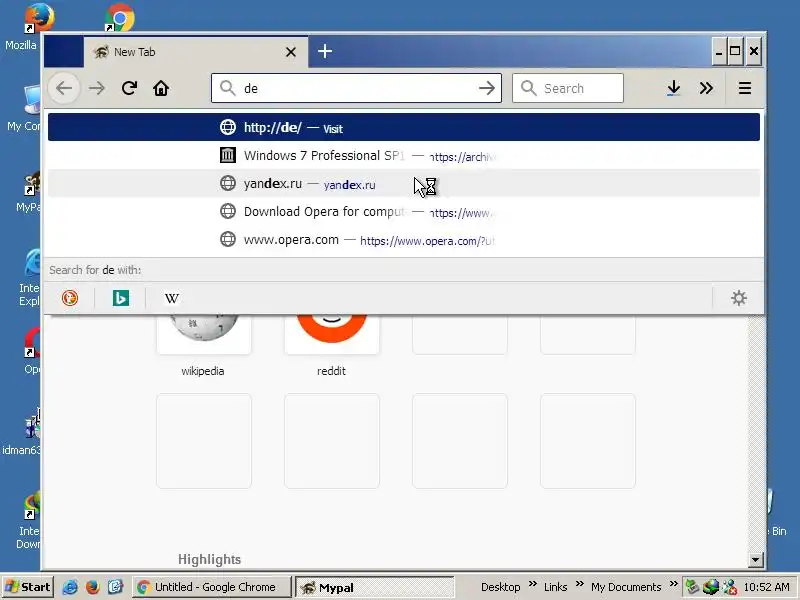Click the forward navigation arrow

(x=96, y=88)
